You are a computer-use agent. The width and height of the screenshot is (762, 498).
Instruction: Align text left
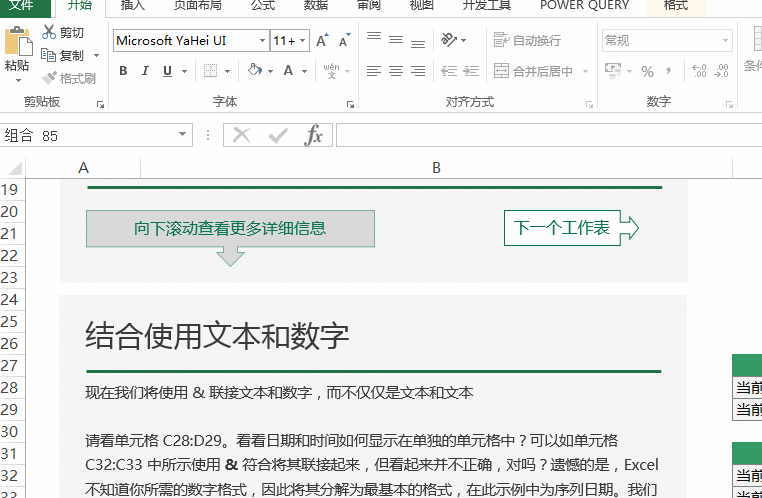374,71
